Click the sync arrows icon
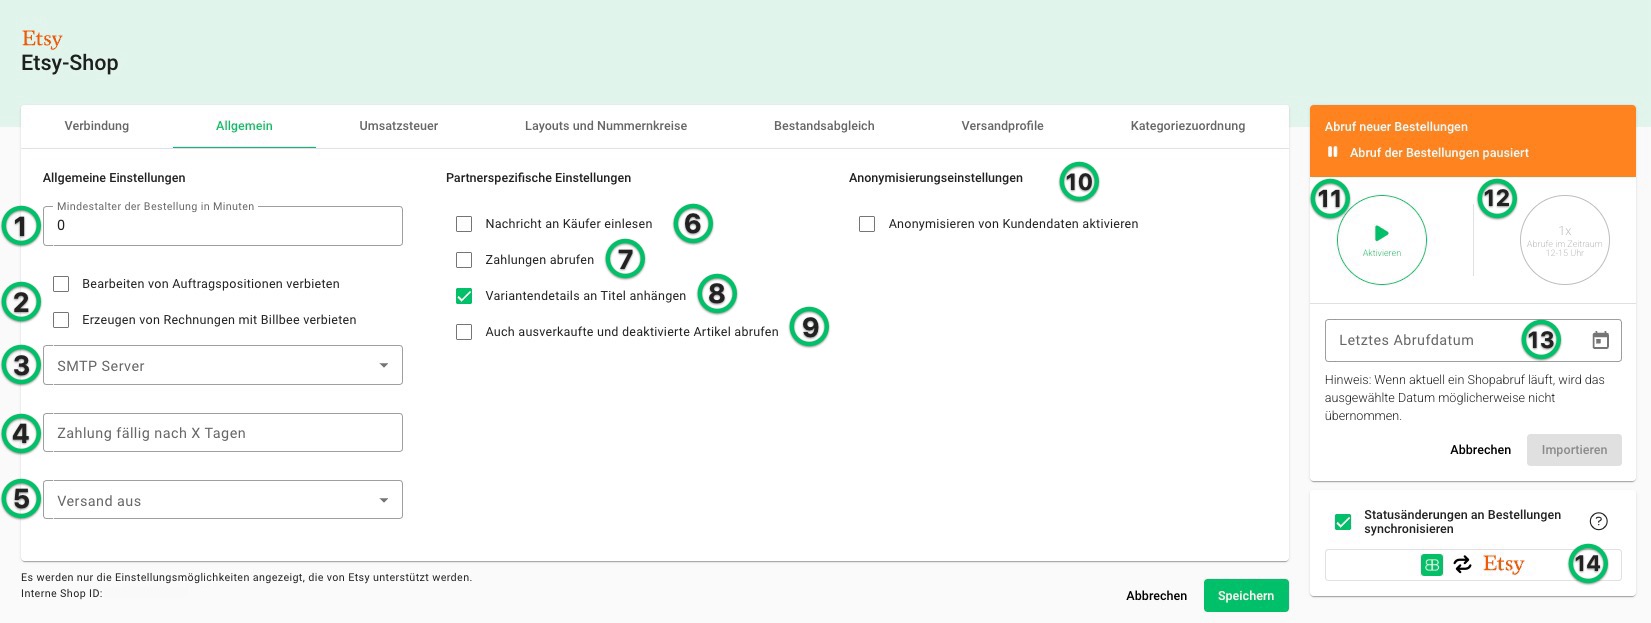The width and height of the screenshot is (1651, 623). (1462, 565)
